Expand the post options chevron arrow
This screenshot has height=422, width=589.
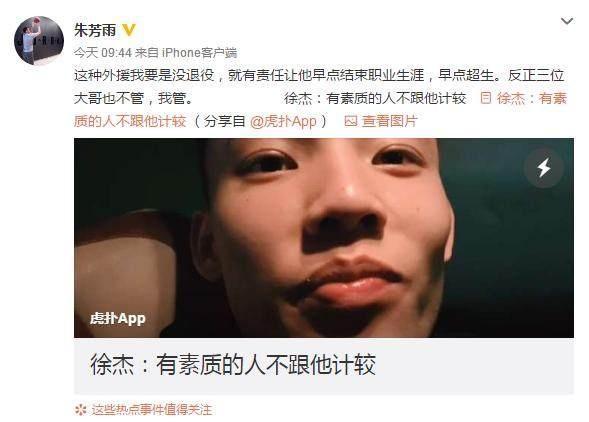tap(567, 21)
